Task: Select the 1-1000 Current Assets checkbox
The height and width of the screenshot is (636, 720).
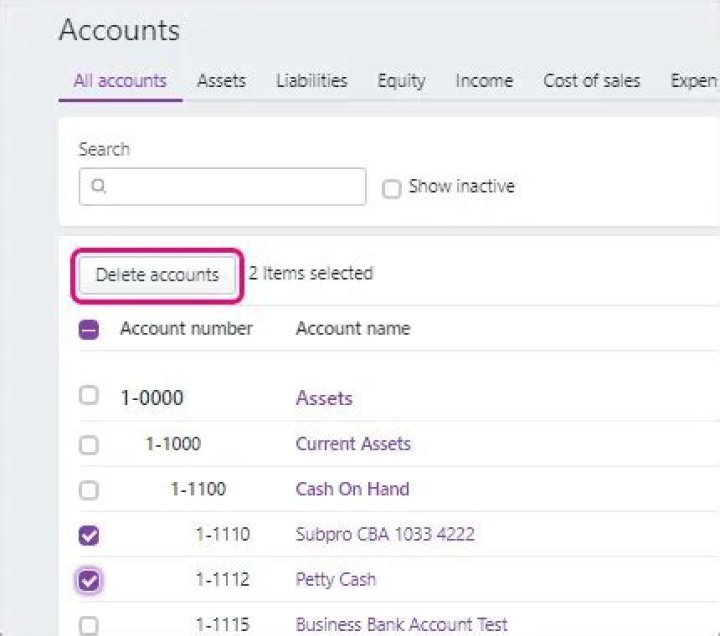Action: click(x=89, y=445)
